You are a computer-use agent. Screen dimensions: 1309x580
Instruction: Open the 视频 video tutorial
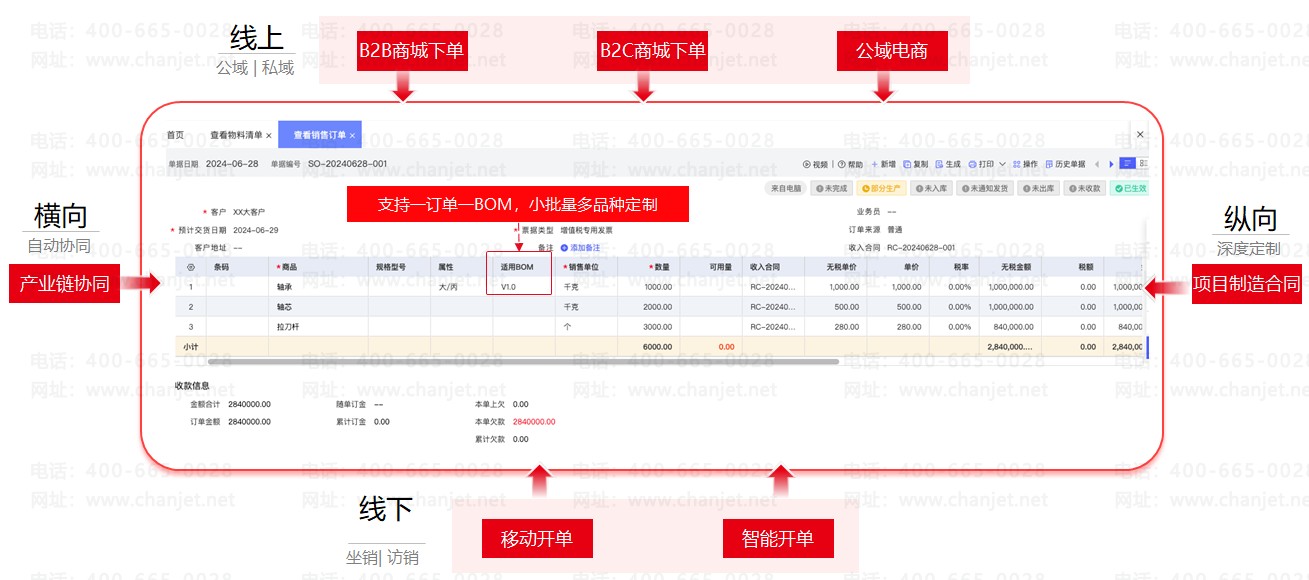(815, 164)
